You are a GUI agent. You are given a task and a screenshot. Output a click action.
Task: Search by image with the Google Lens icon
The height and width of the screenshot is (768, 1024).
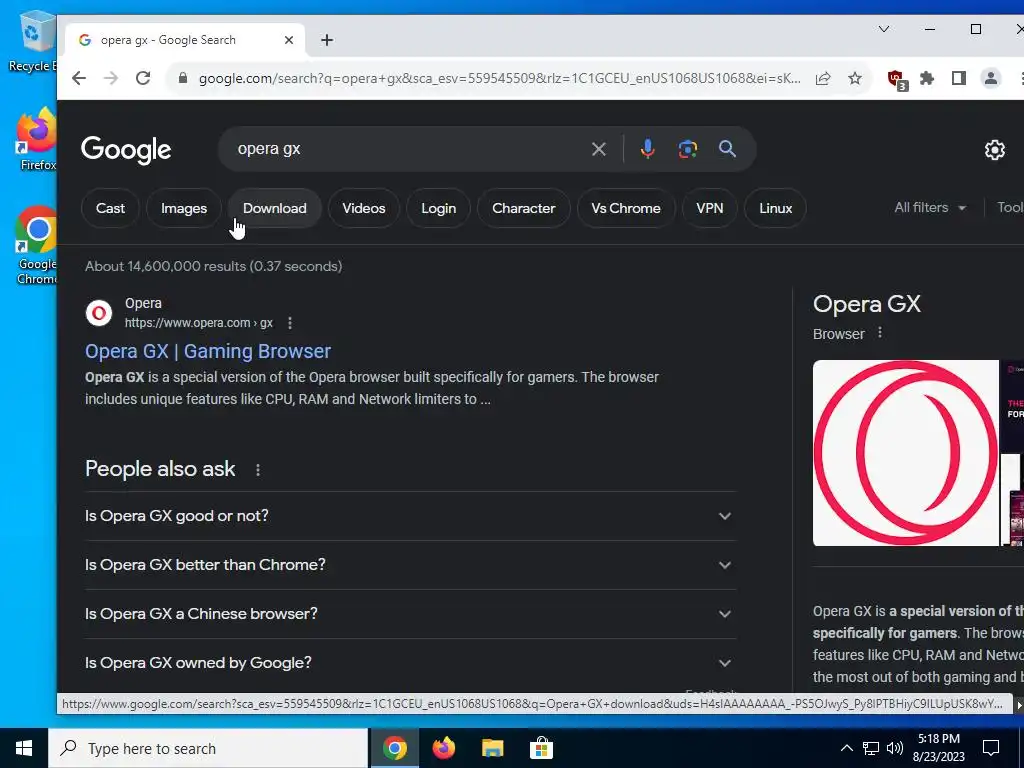687,149
